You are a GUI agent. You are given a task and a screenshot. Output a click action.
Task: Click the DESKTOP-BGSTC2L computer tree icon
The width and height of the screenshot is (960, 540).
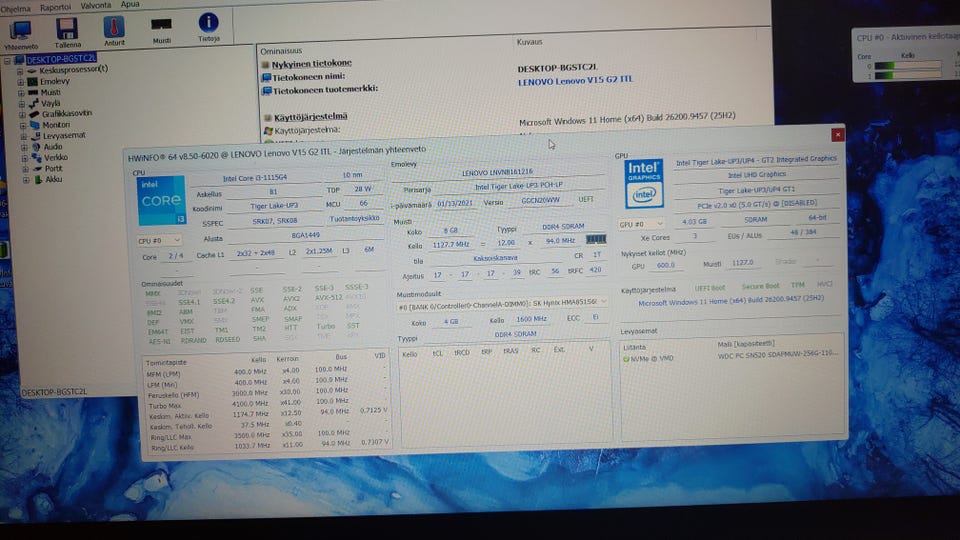pyautogui.click(x=20, y=60)
